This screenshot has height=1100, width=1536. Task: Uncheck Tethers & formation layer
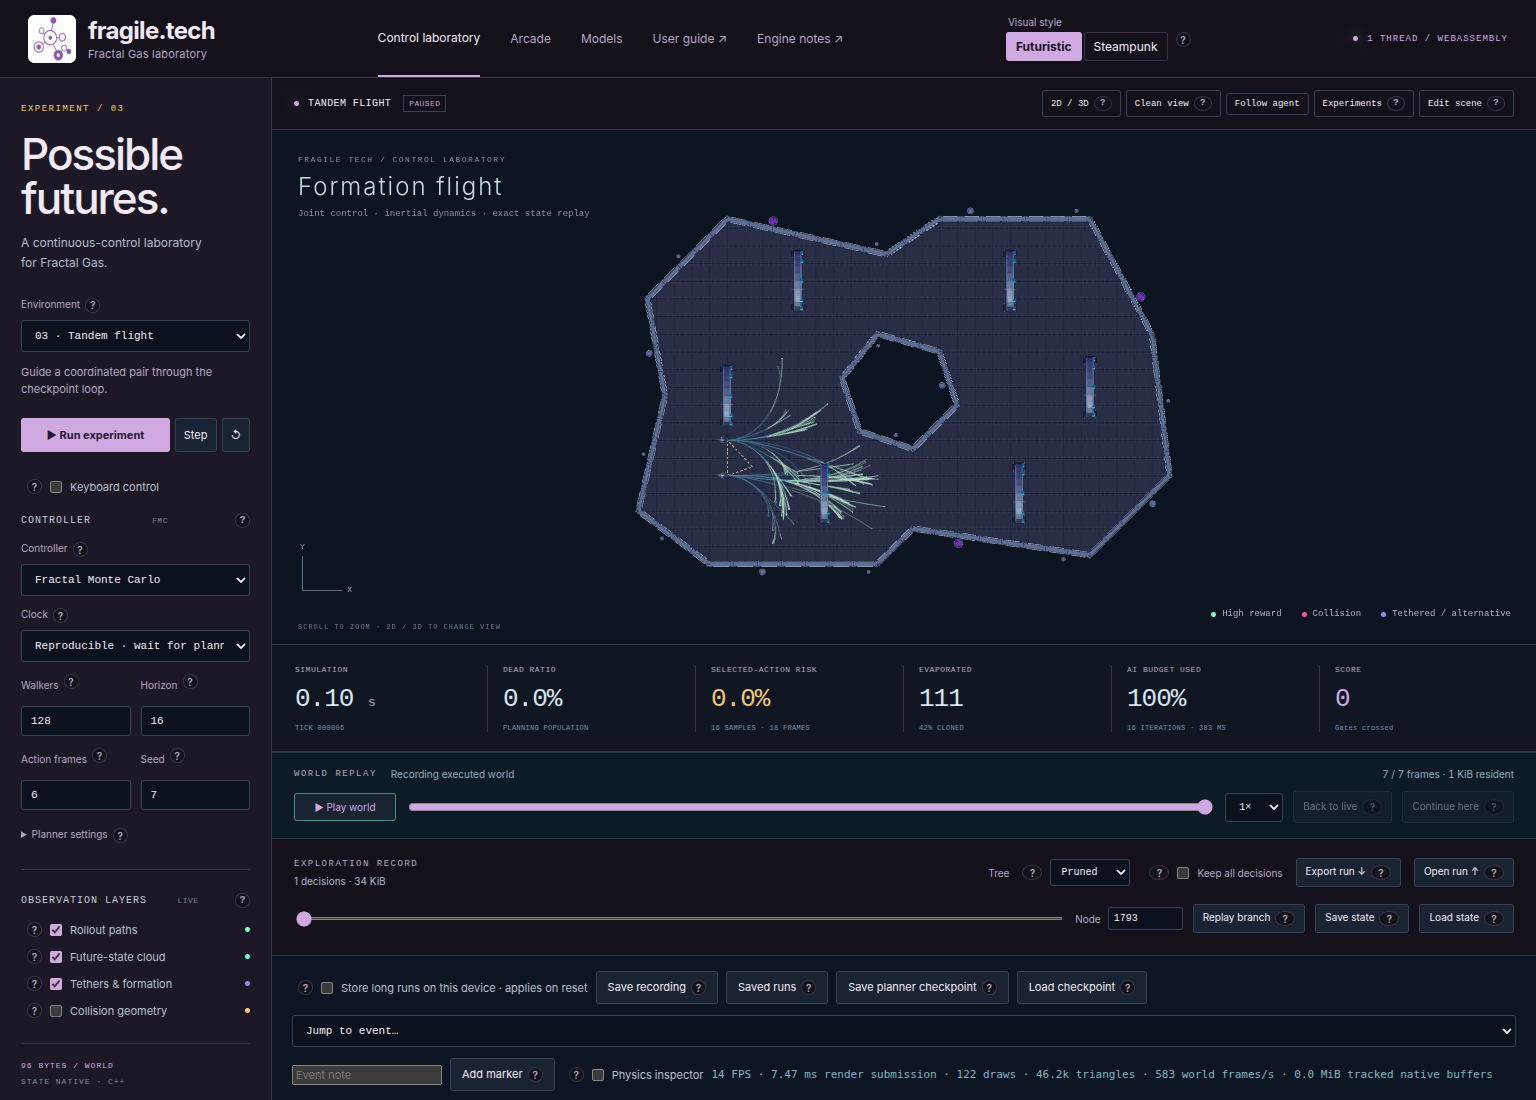tap(56, 984)
